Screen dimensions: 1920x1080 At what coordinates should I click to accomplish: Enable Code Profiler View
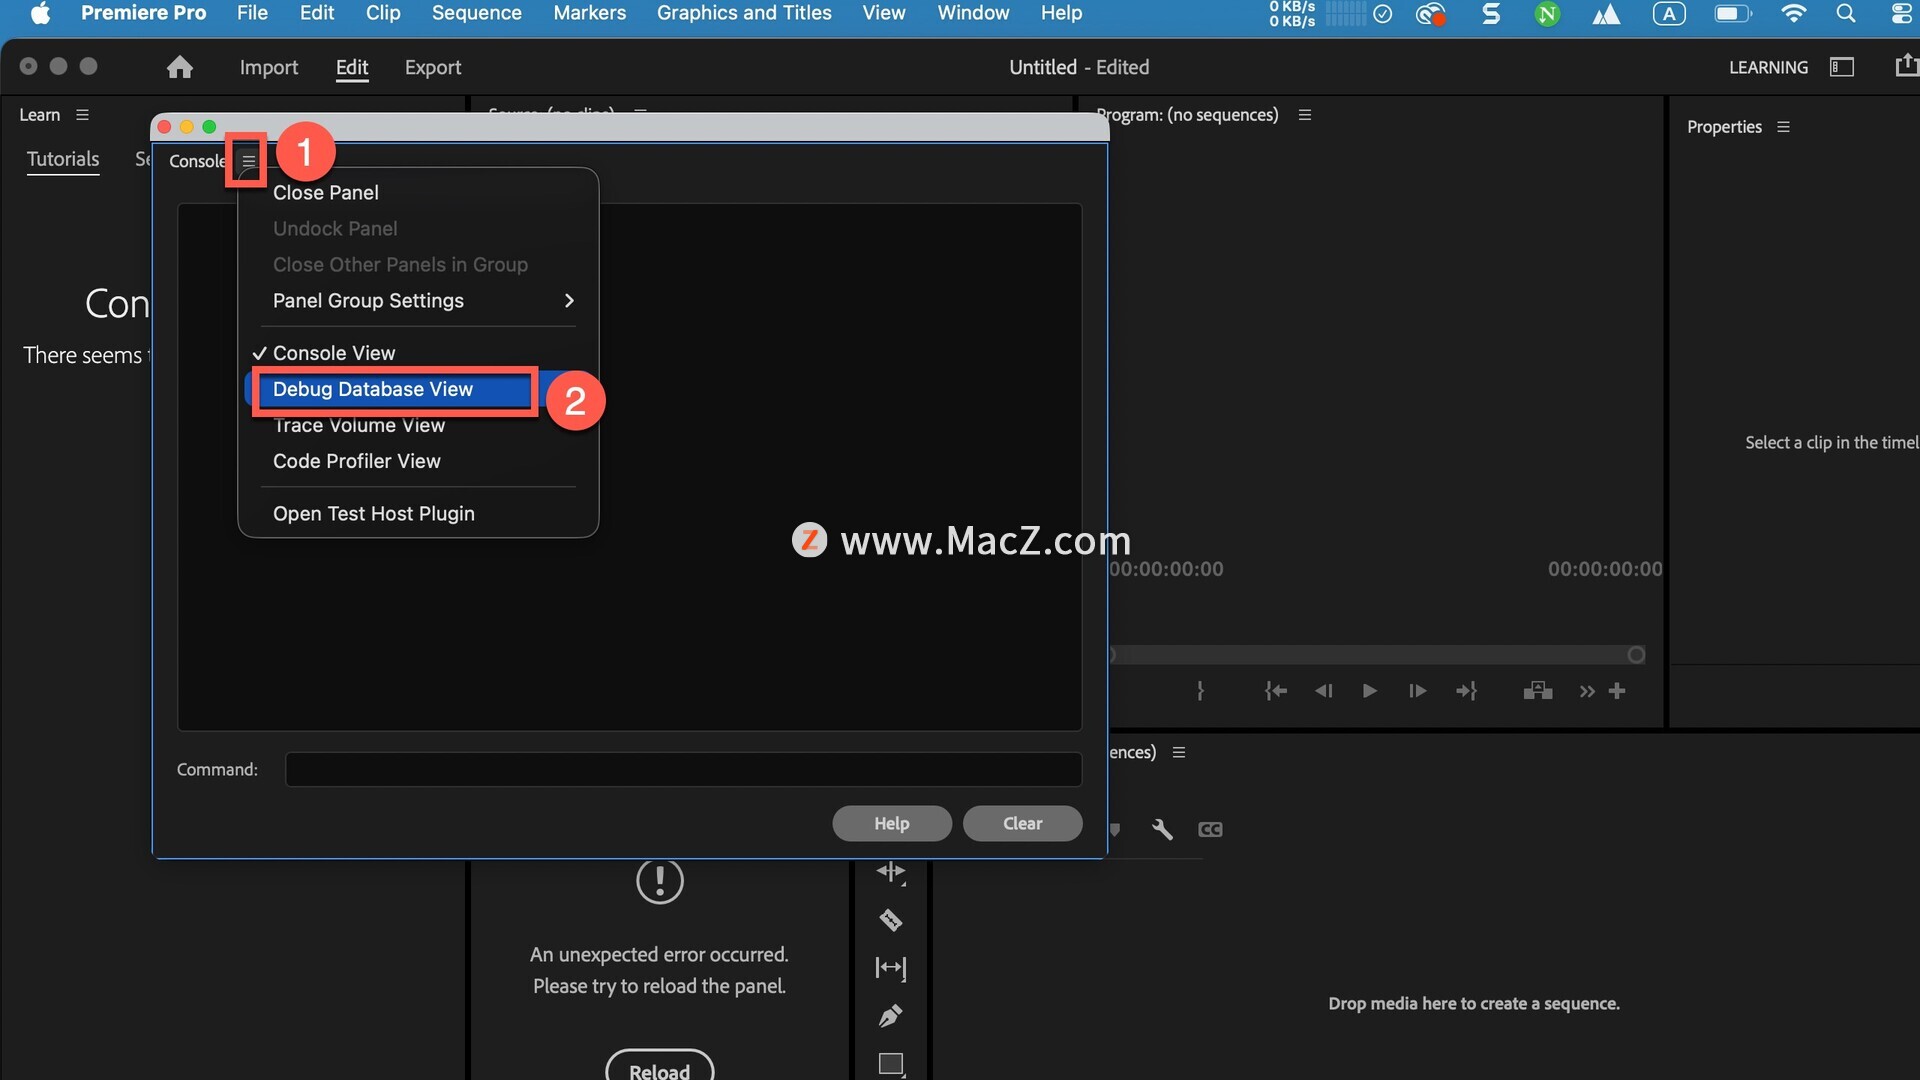[357, 461]
